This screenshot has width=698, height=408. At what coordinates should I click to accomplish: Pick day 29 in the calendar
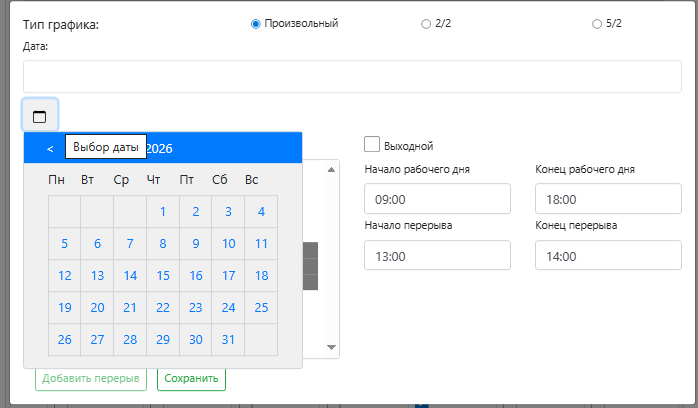[163, 339]
